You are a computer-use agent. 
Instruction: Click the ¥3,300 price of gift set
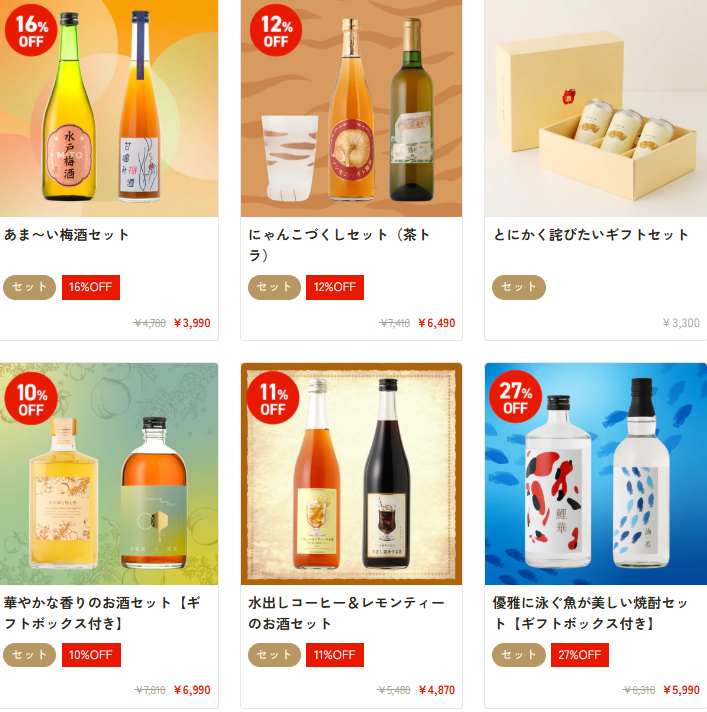(681, 323)
